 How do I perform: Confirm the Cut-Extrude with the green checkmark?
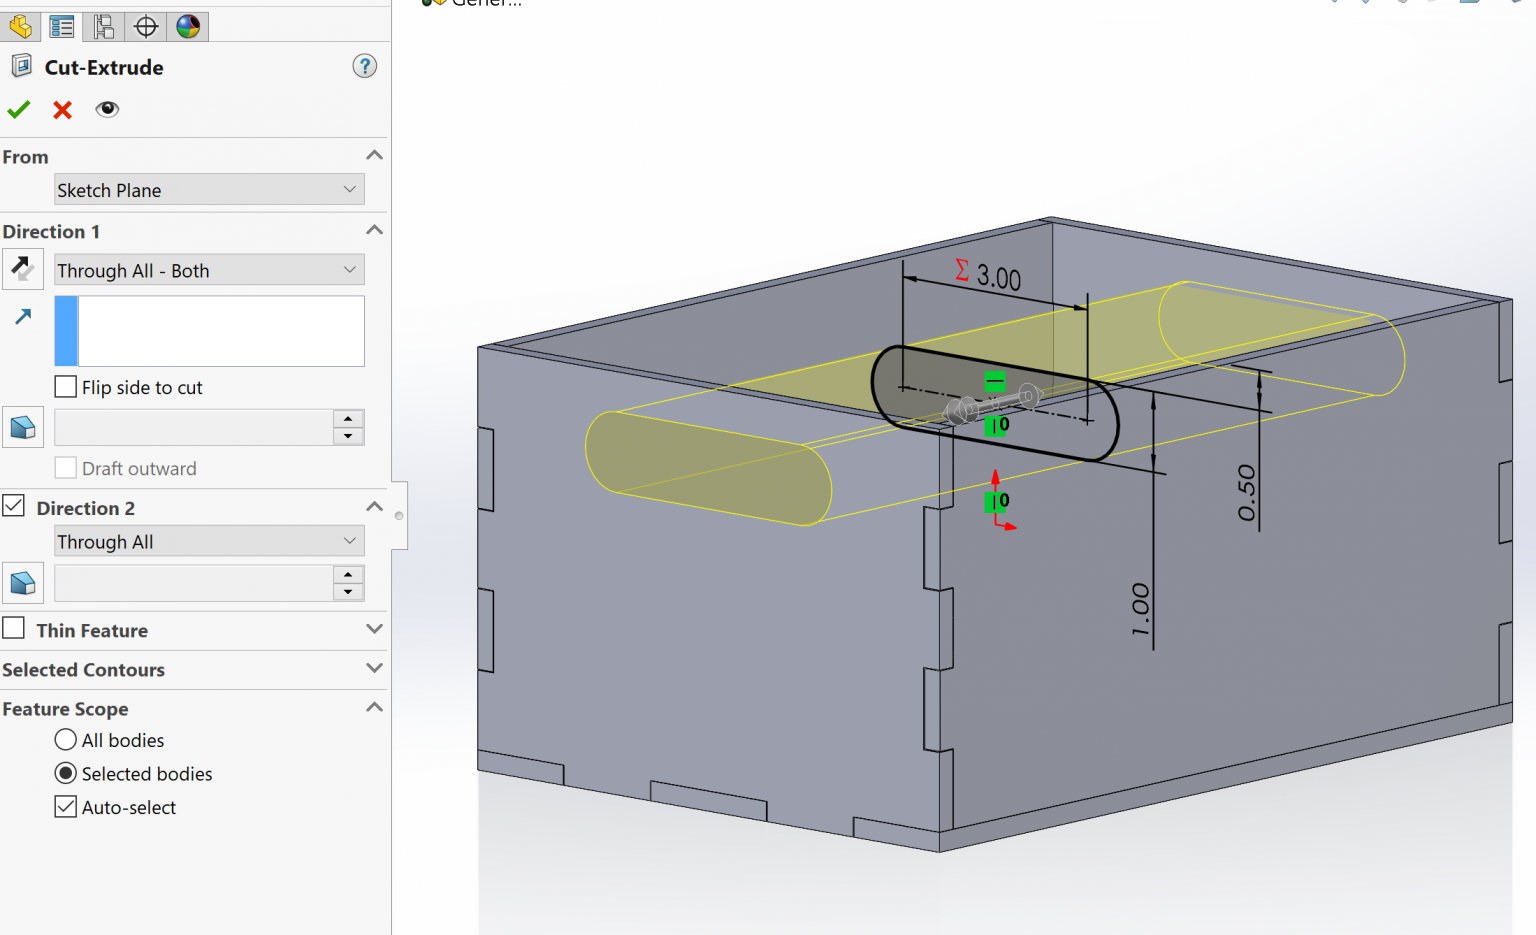point(18,110)
